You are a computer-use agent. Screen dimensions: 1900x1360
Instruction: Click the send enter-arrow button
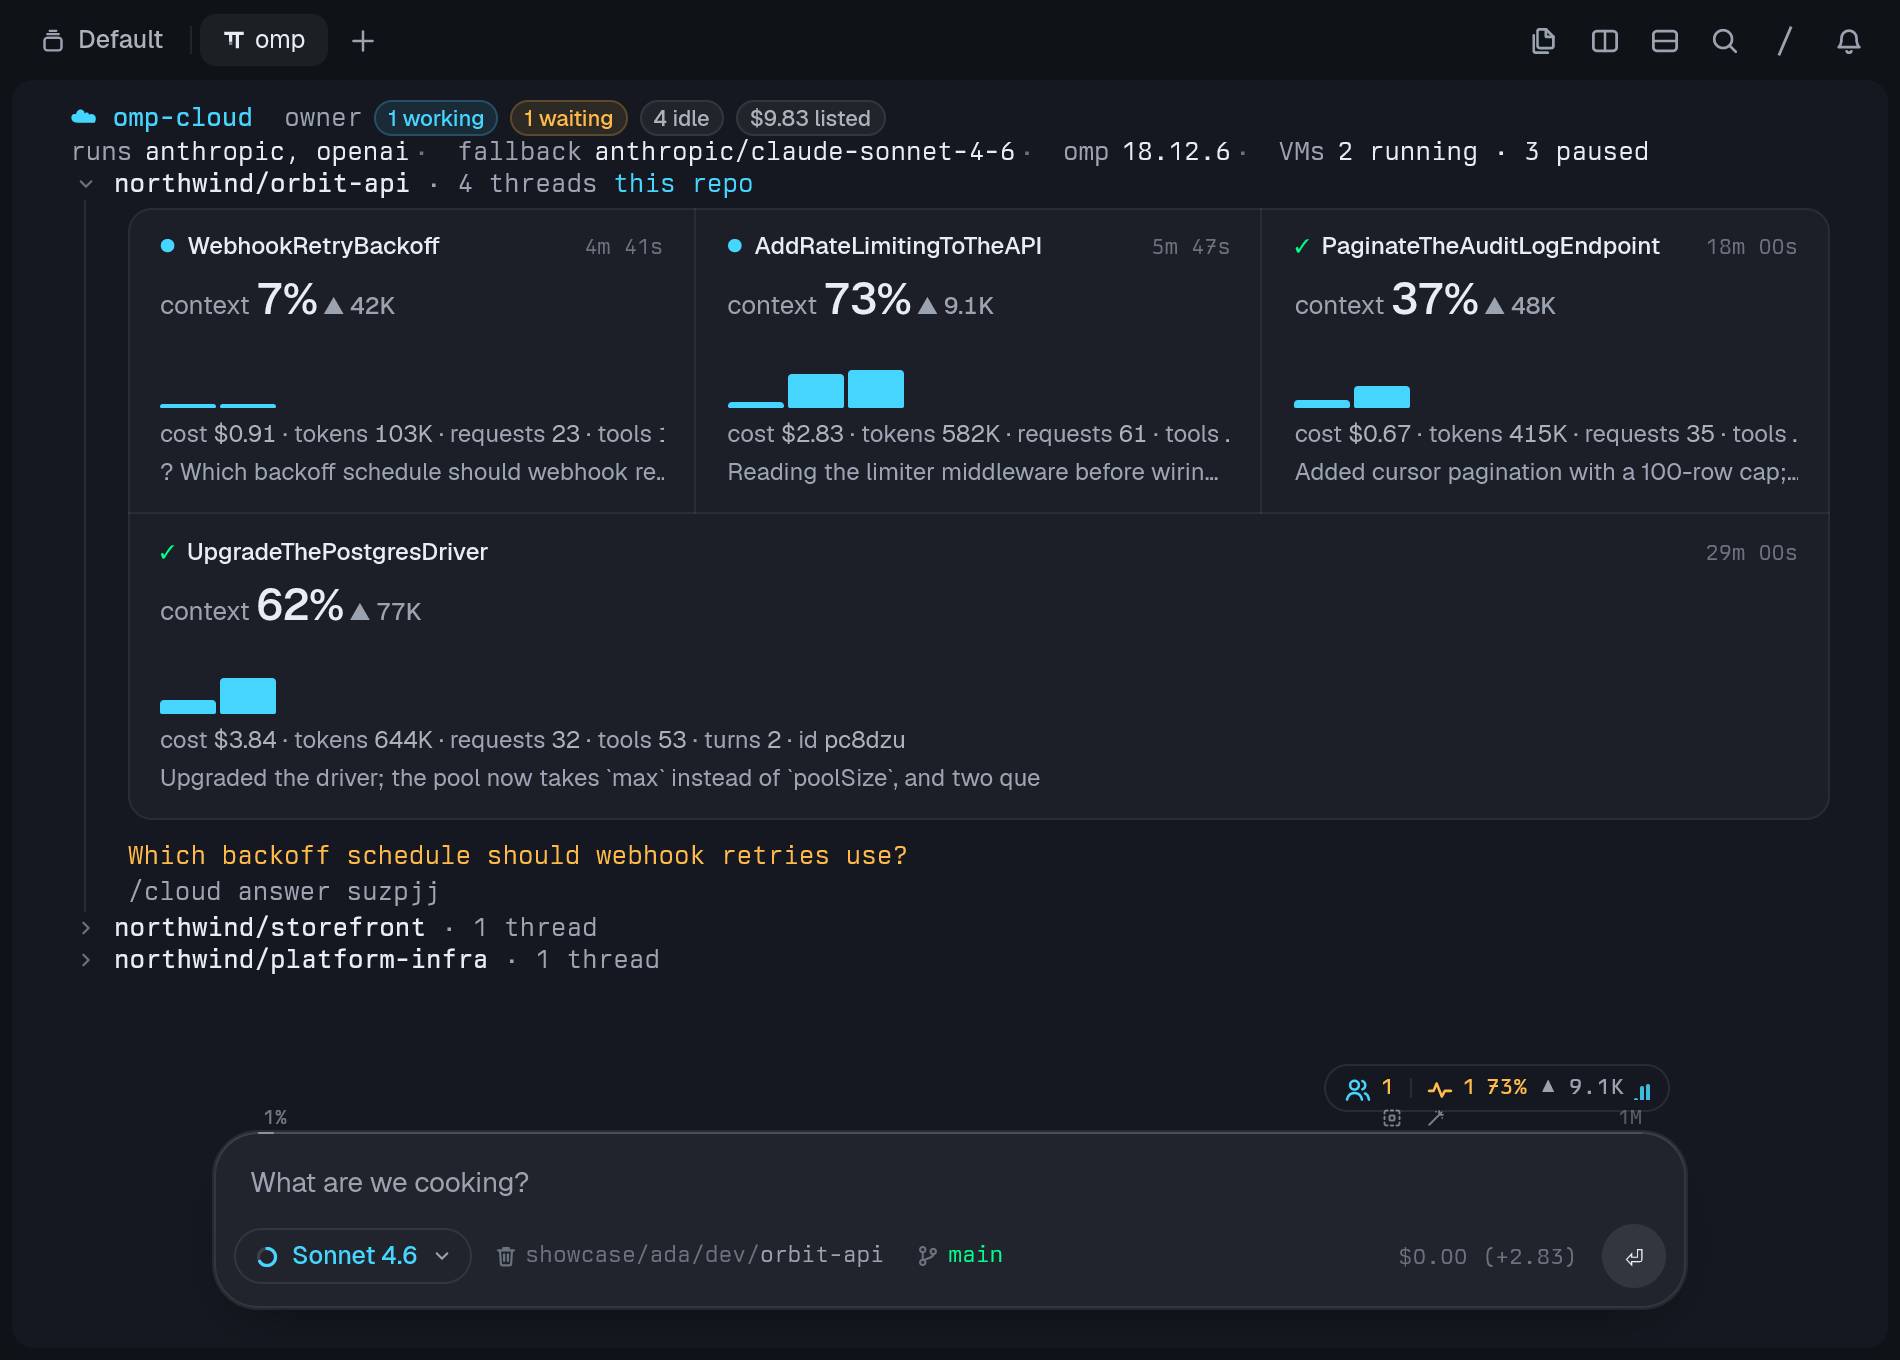point(1634,1256)
